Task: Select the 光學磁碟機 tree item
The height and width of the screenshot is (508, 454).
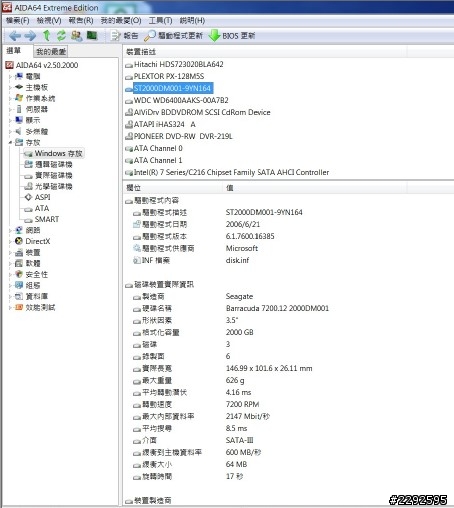Action: tap(54, 186)
